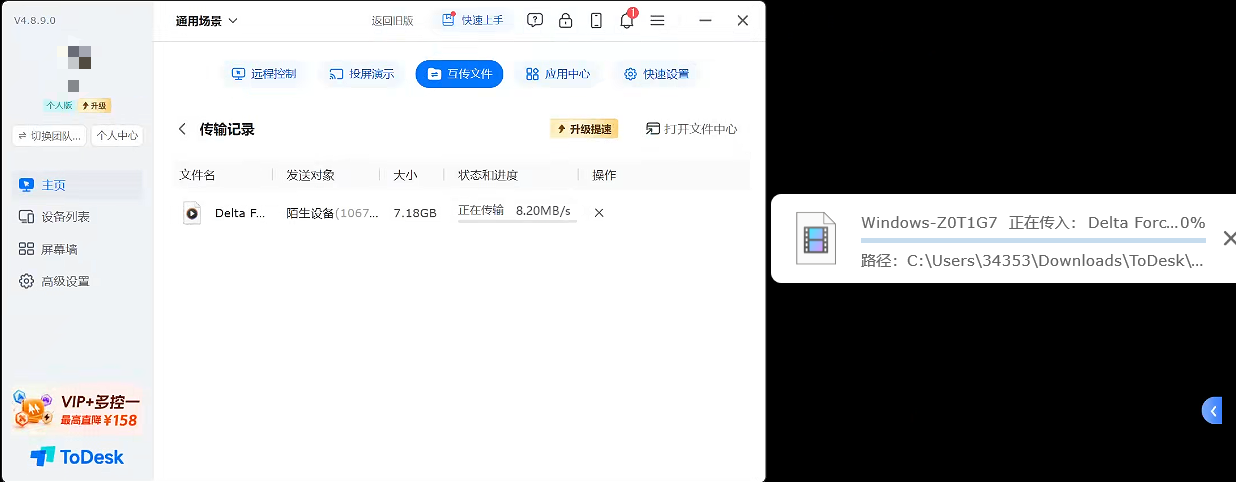Click the 状态和进度 column header
The image size is (1236, 482).
pyautogui.click(x=488, y=175)
